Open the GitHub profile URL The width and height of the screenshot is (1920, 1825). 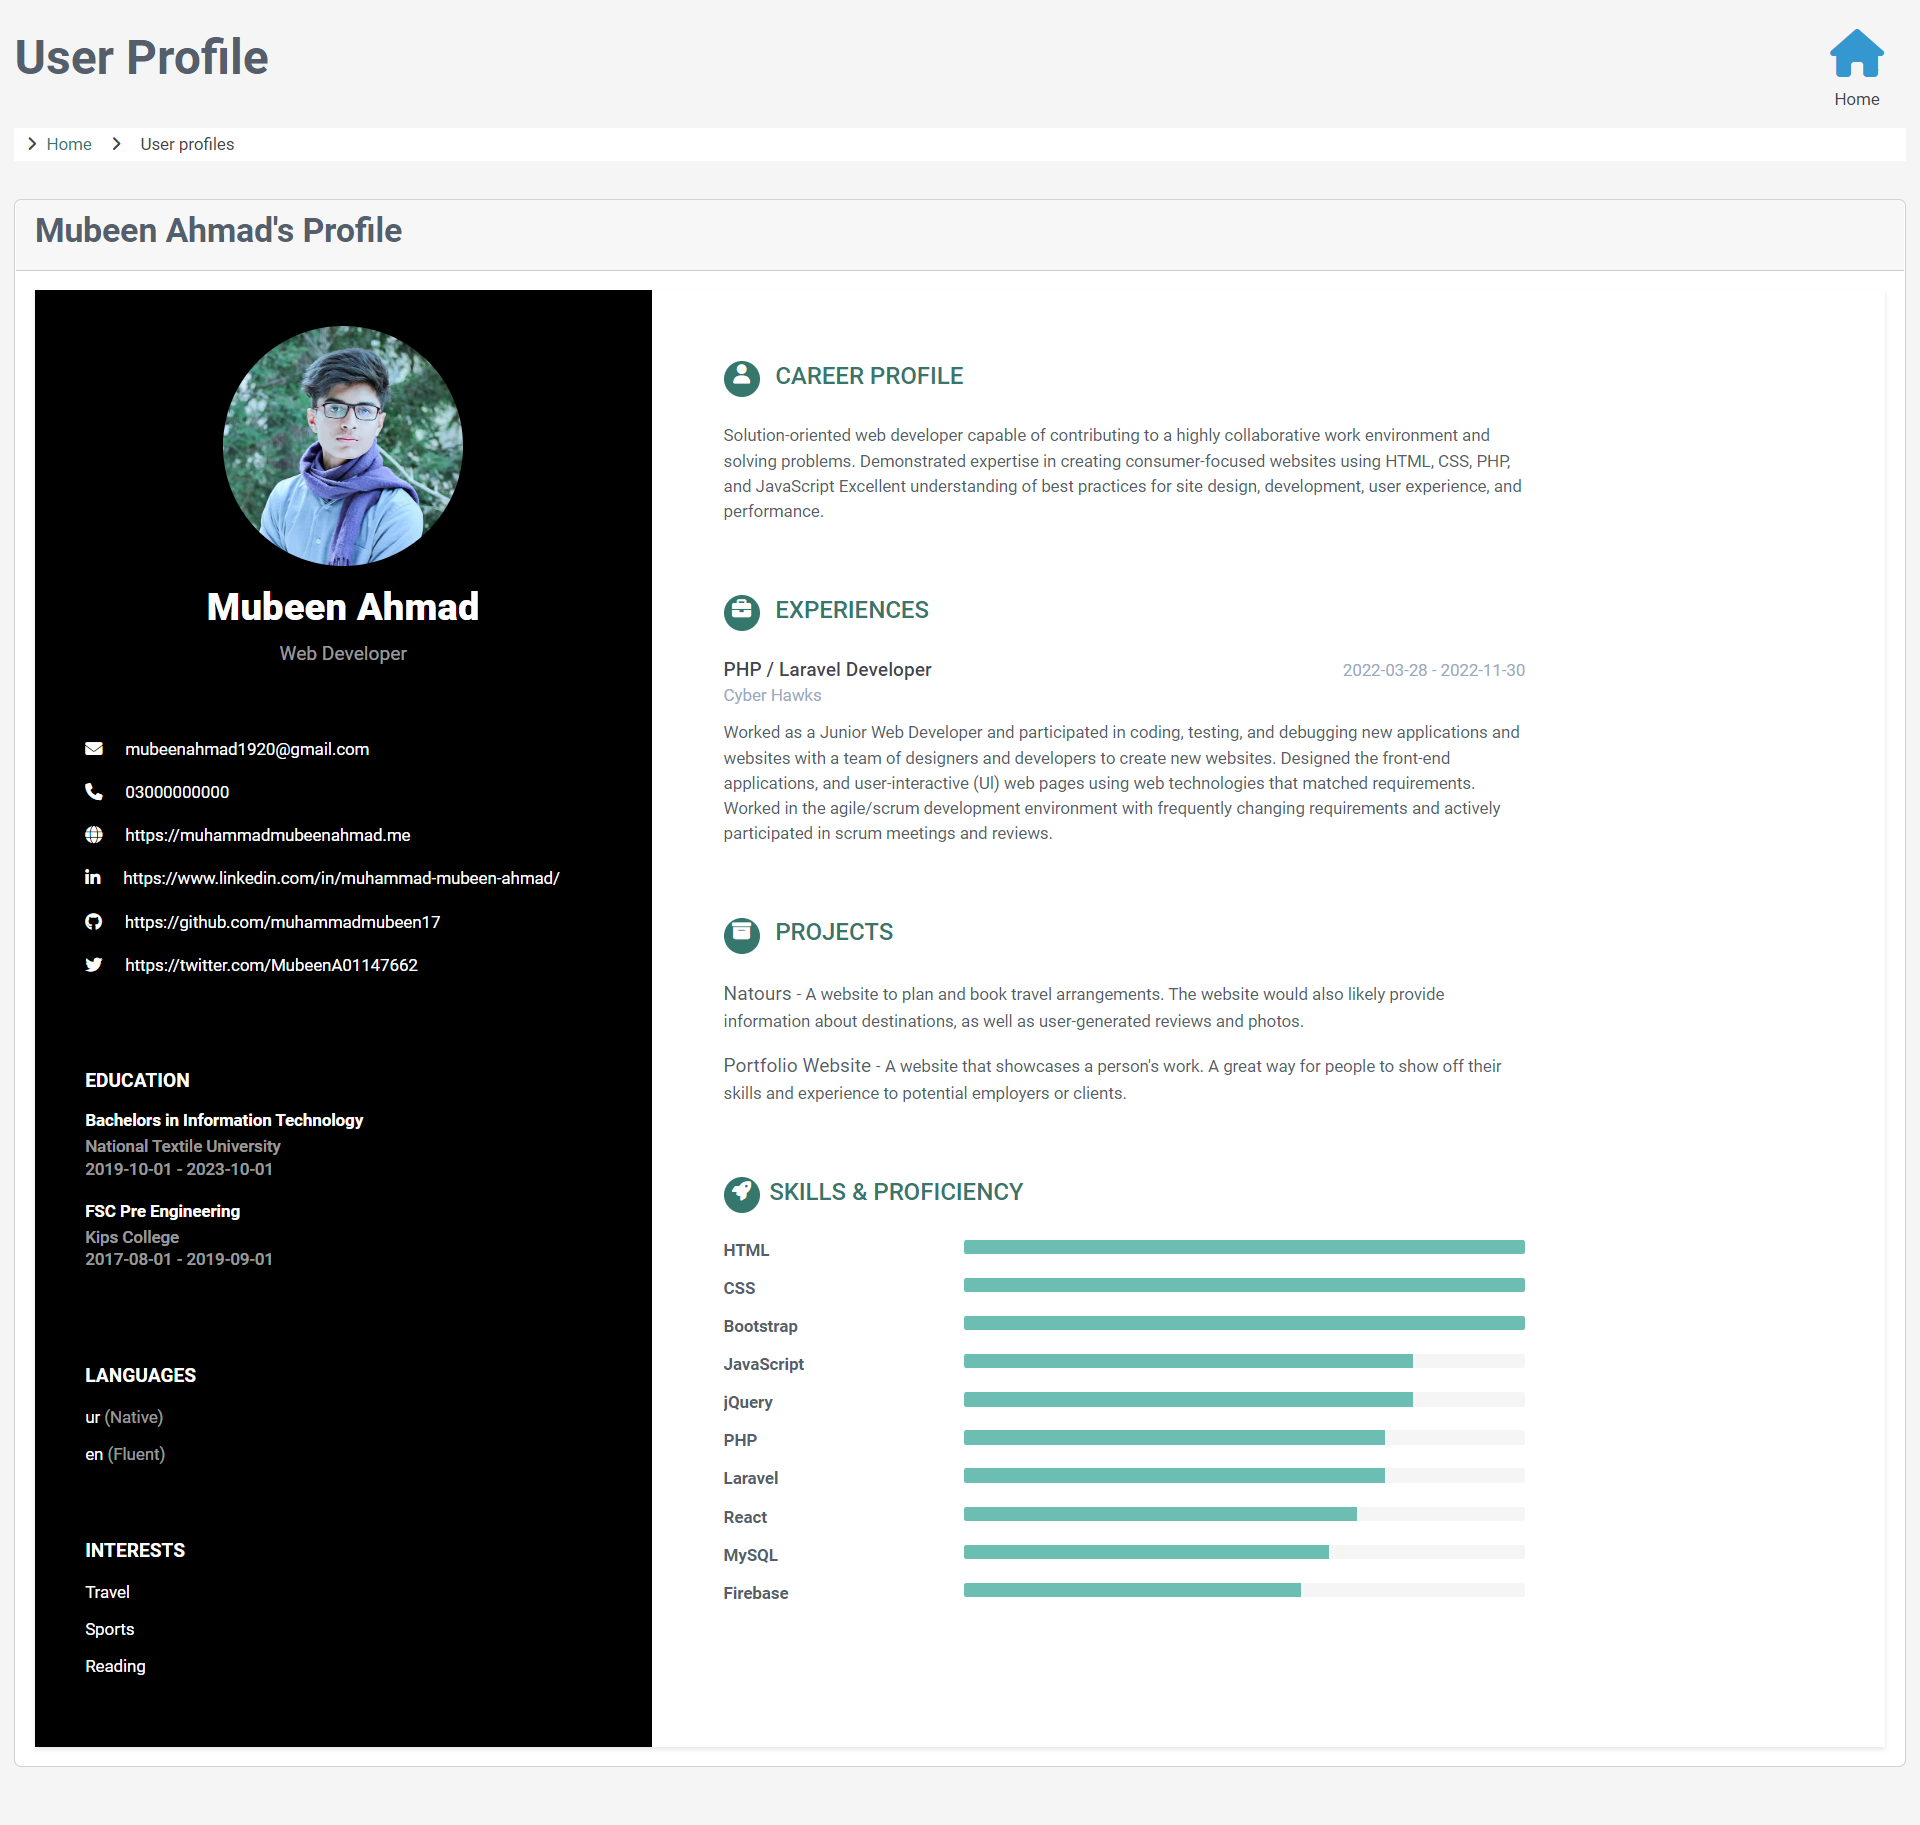coord(283,922)
